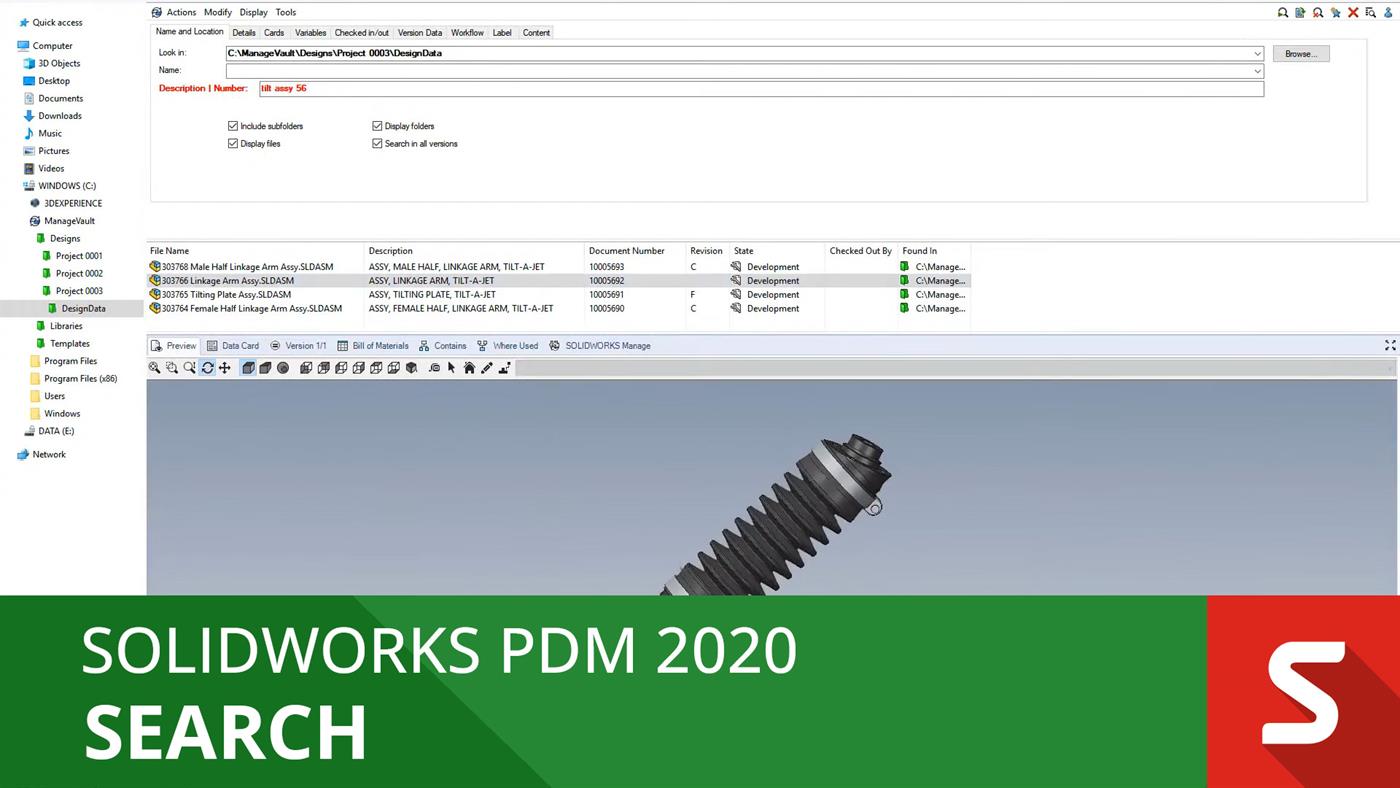
Task: Click the Home view icon in preview toolbar
Action: click(469, 368)
